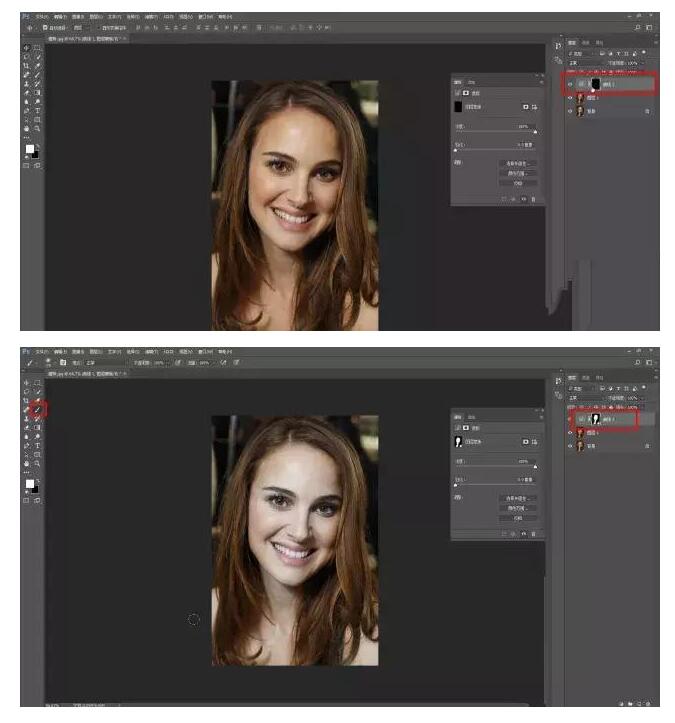Viewport: 675px width, 723px height.
Task: Hide the top adjustment layer in lower screenshot
Action: 570,419
